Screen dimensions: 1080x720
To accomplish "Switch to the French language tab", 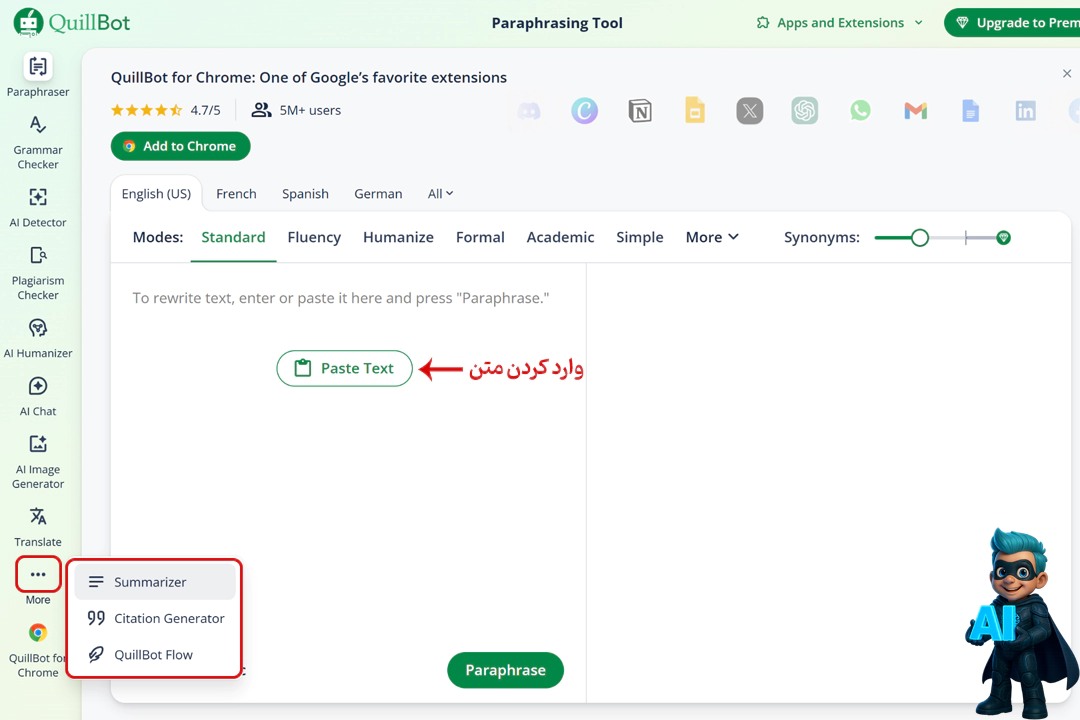I will pos(236,193).
